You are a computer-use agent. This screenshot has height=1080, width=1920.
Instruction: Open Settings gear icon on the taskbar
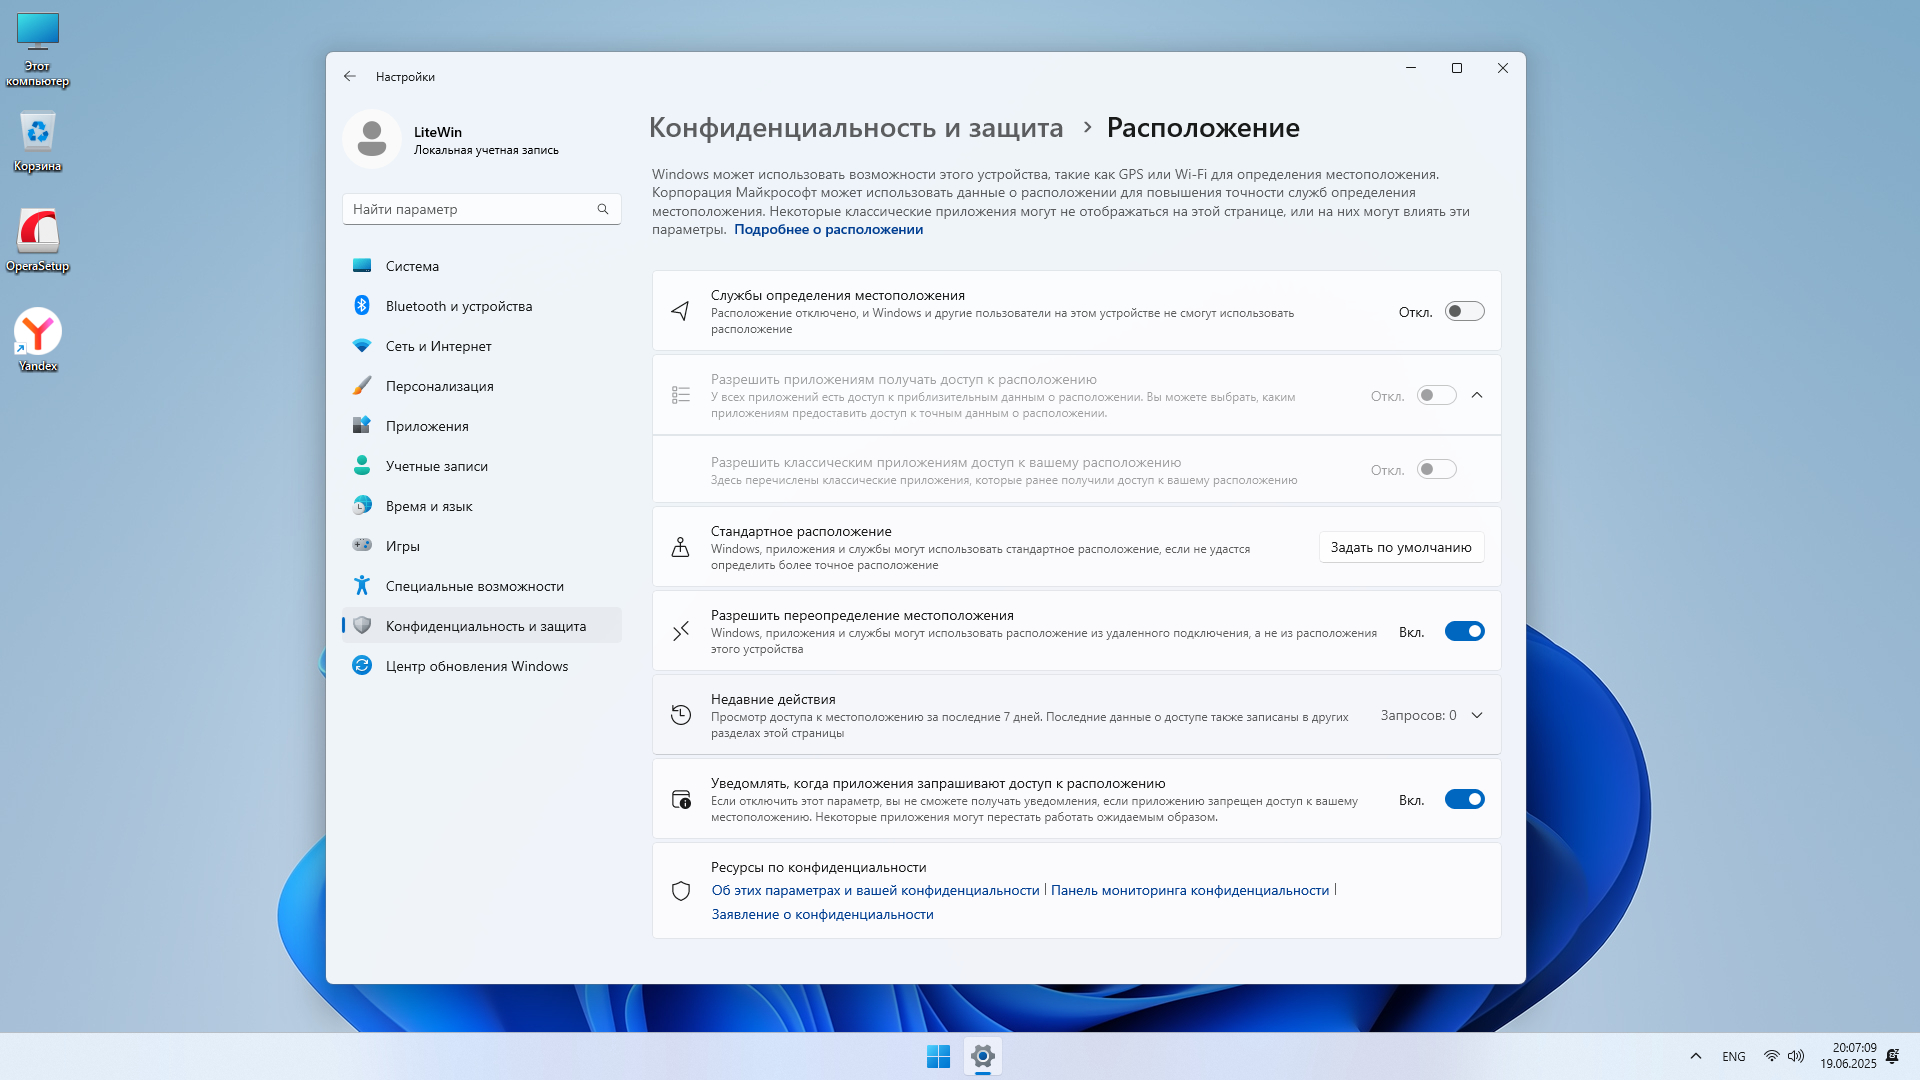coord(983,1056)
